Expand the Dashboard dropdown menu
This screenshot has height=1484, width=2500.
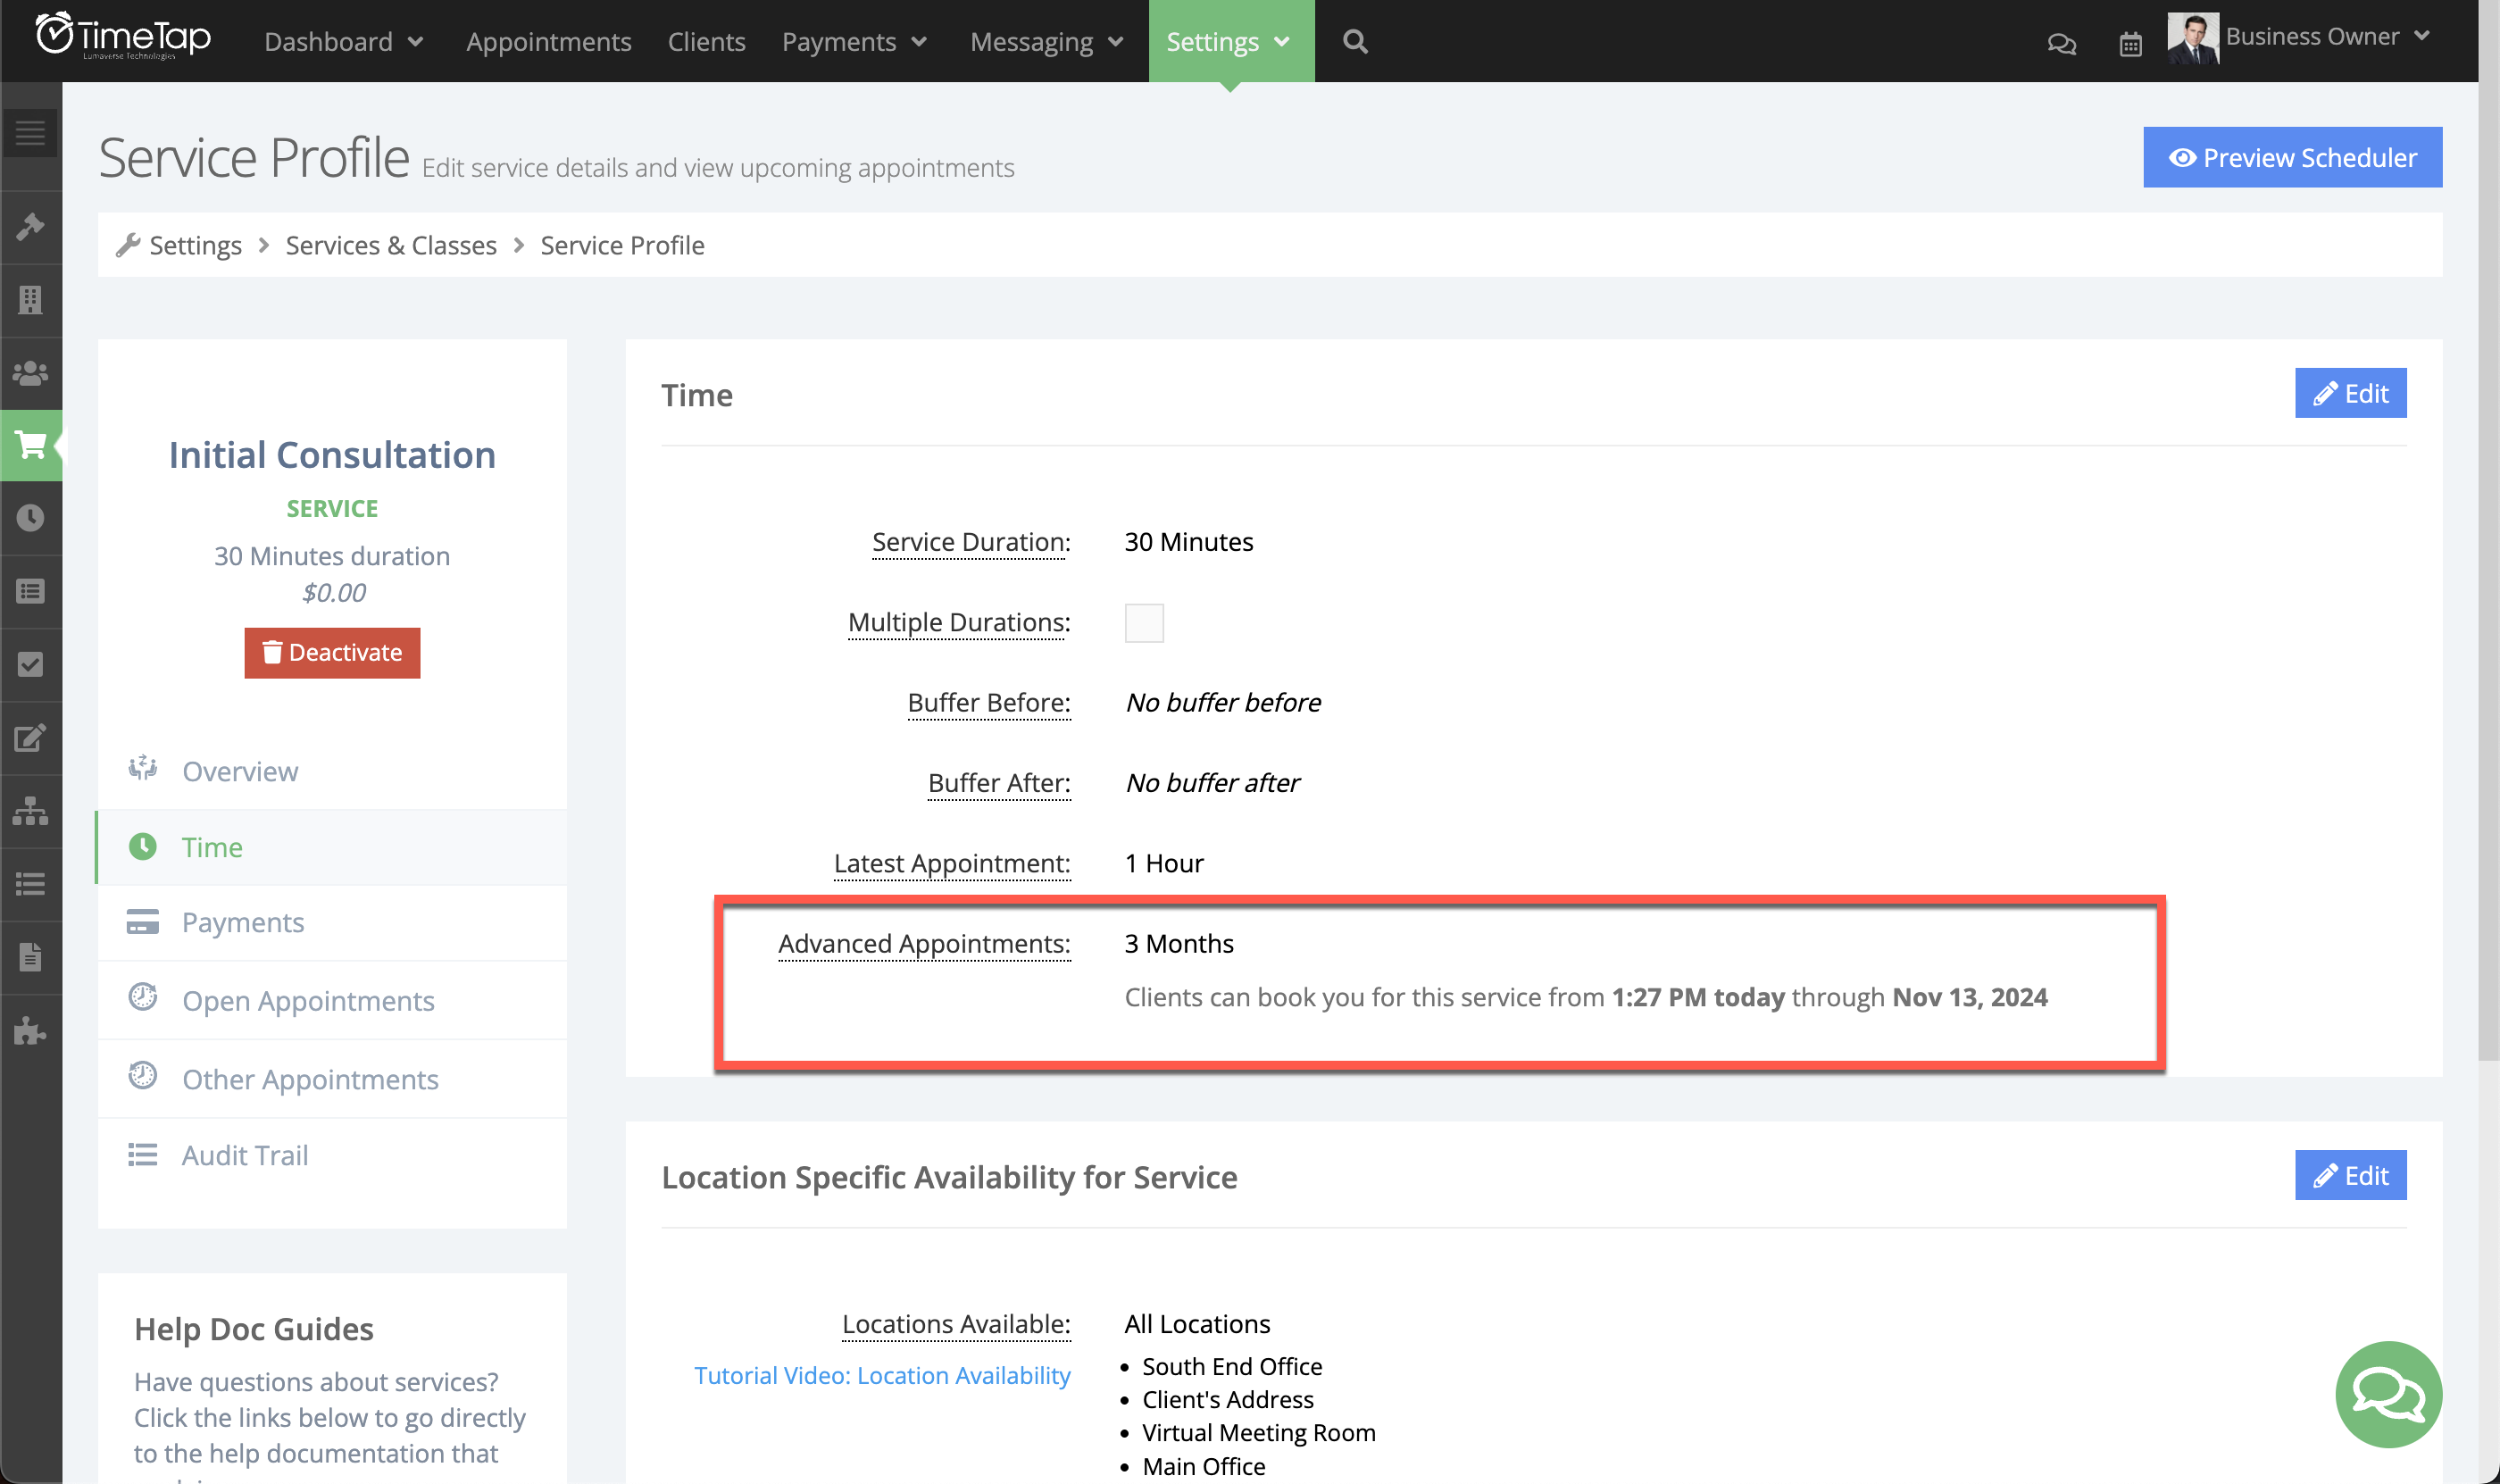click(x=344, y=42)
